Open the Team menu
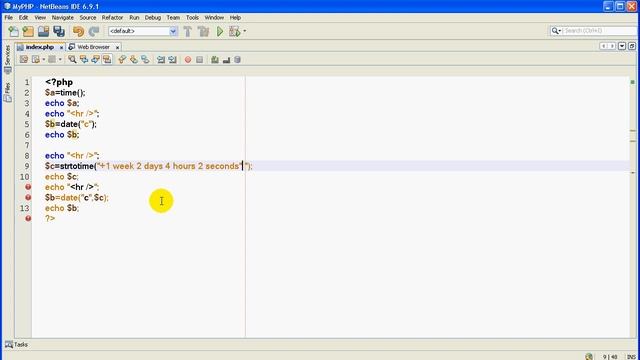The image size is (640, 360). click(x=173, y=18)
